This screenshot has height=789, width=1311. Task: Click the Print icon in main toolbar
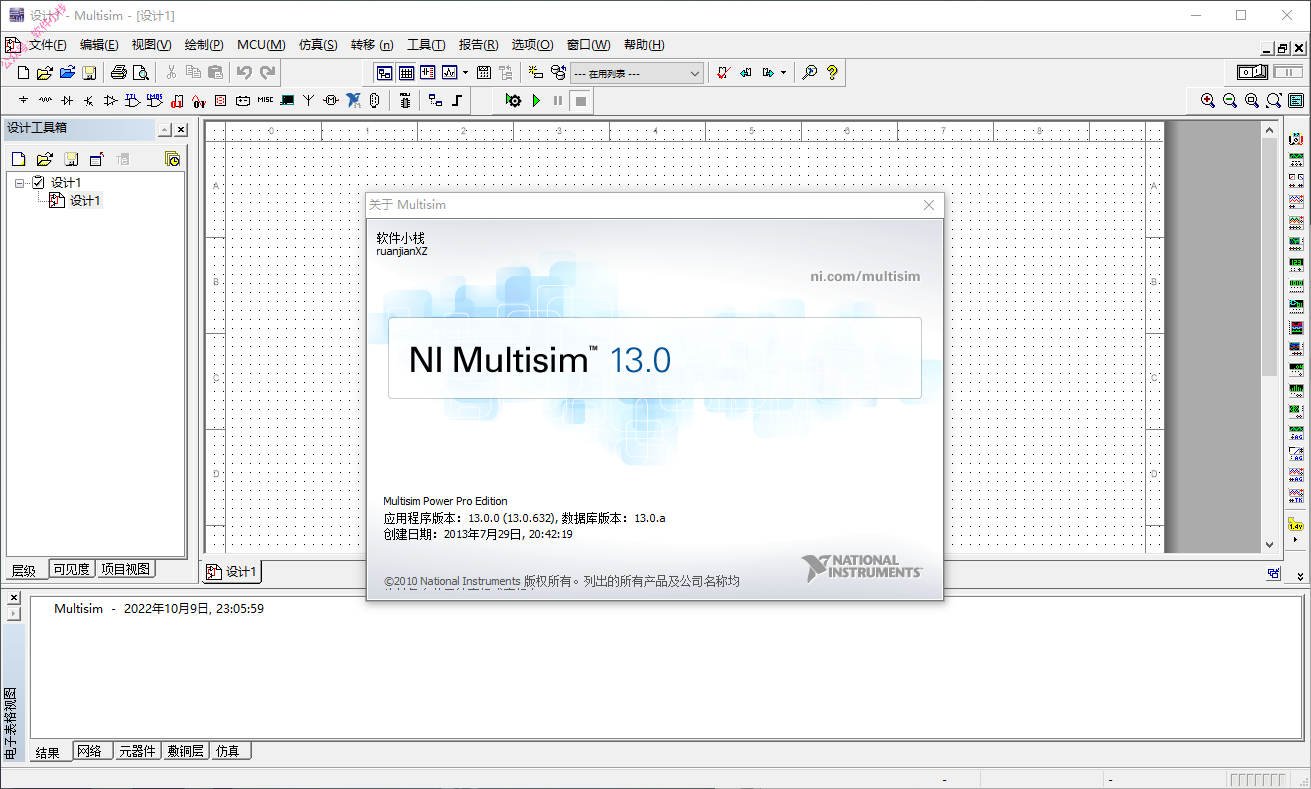(x=119, y=73)
